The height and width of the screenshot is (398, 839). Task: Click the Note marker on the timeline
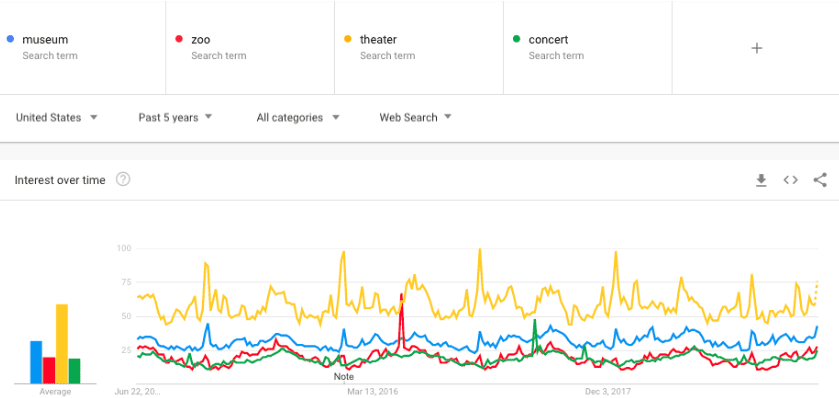pyautogui.click(x=344, y=377)
